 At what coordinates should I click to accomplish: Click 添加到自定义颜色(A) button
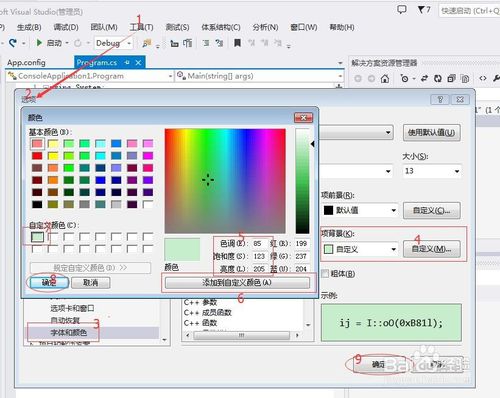click(237, 283)
